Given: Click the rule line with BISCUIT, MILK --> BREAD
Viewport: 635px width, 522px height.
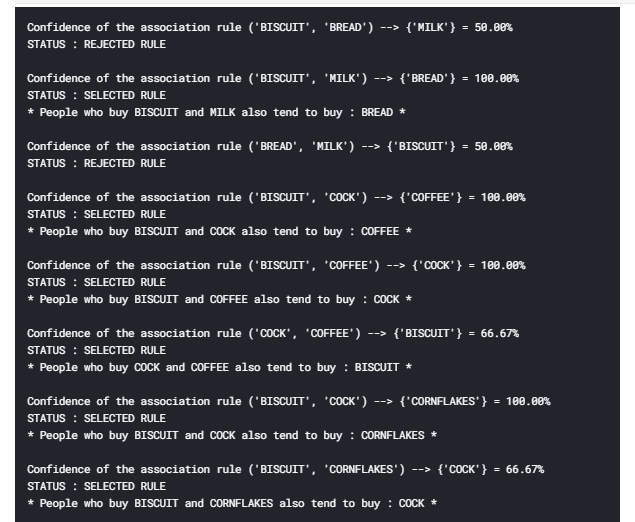Looking at the screenshot, I should 272,78.
